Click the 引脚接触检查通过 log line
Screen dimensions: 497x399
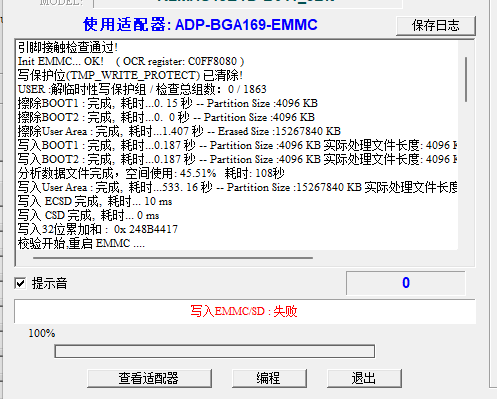tap(68, 47)
